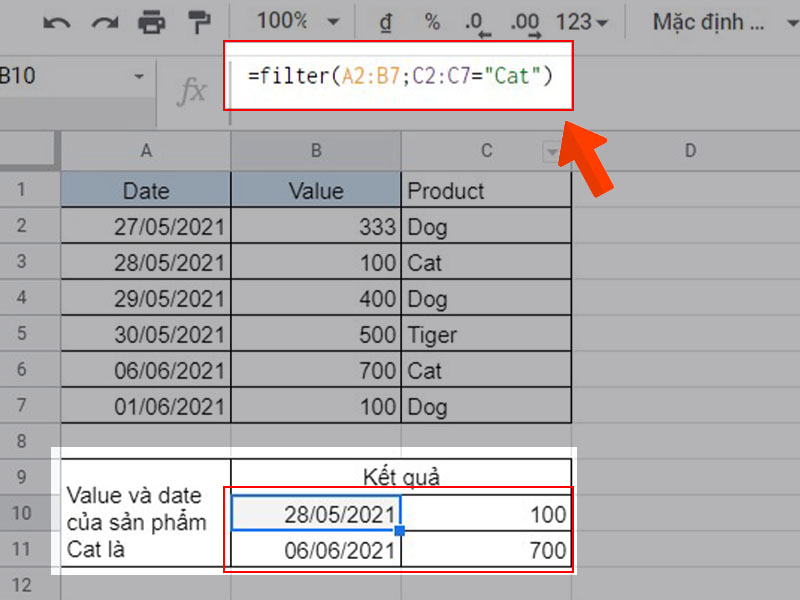The height and width of the screenshot is (600, 800).
Task: Click cell A3 with 28/05/2021
Action: tap(146, 262)
